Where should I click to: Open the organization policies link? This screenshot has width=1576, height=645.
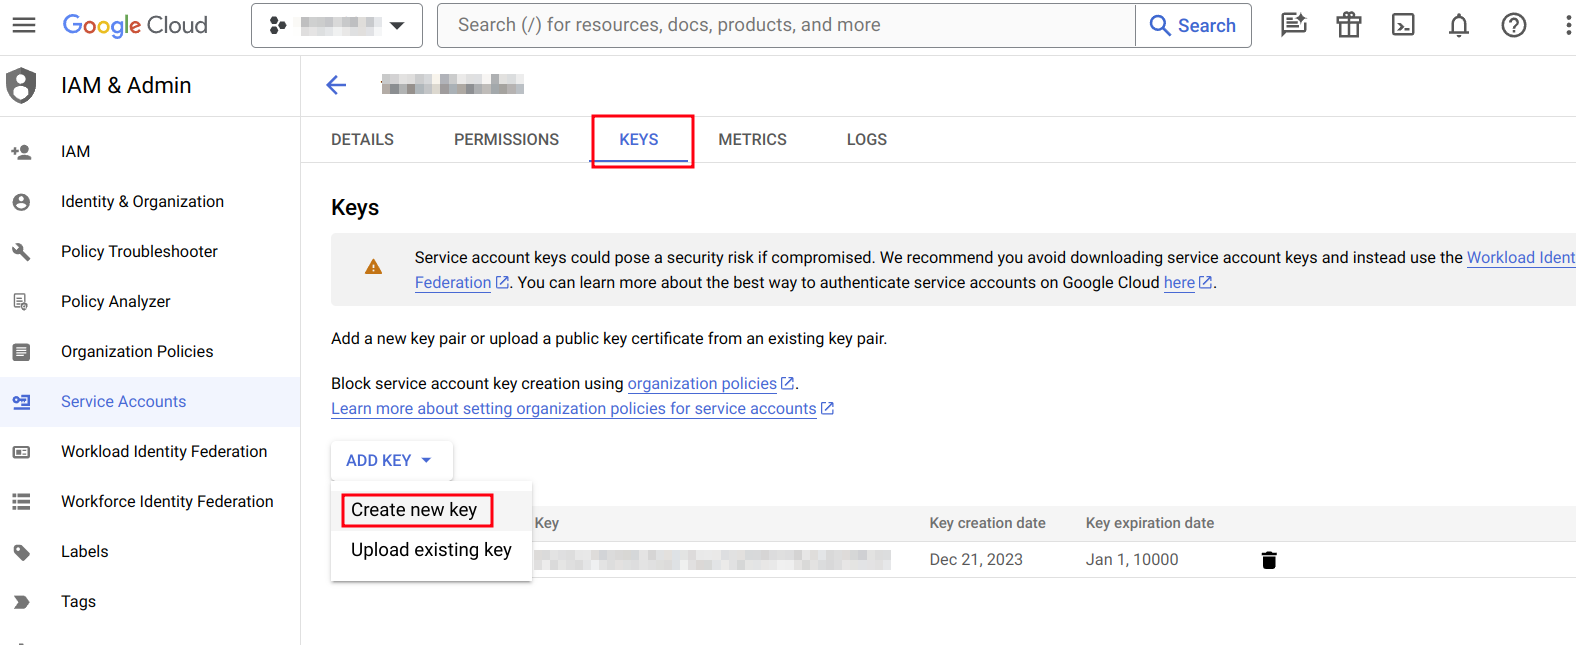[702, 384]
